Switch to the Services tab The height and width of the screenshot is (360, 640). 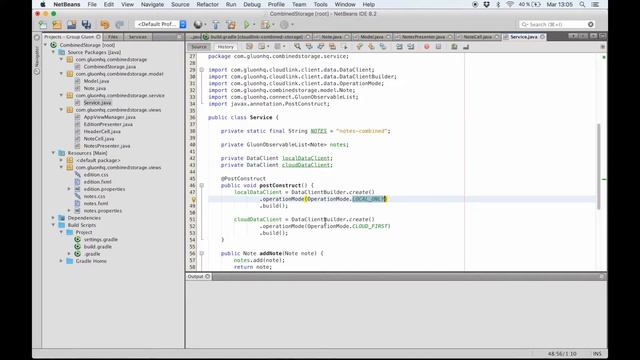coord(138,37)
